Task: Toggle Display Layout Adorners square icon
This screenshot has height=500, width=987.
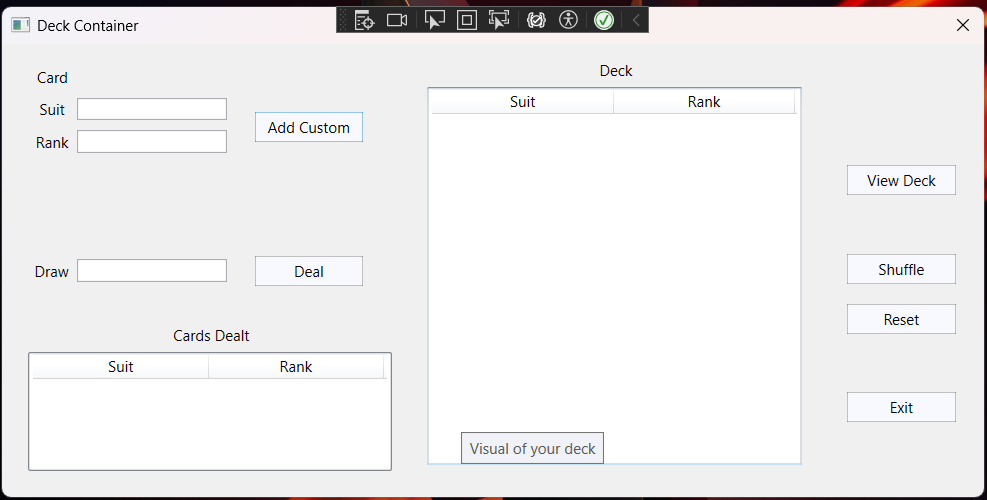Action: pos(467,20)
